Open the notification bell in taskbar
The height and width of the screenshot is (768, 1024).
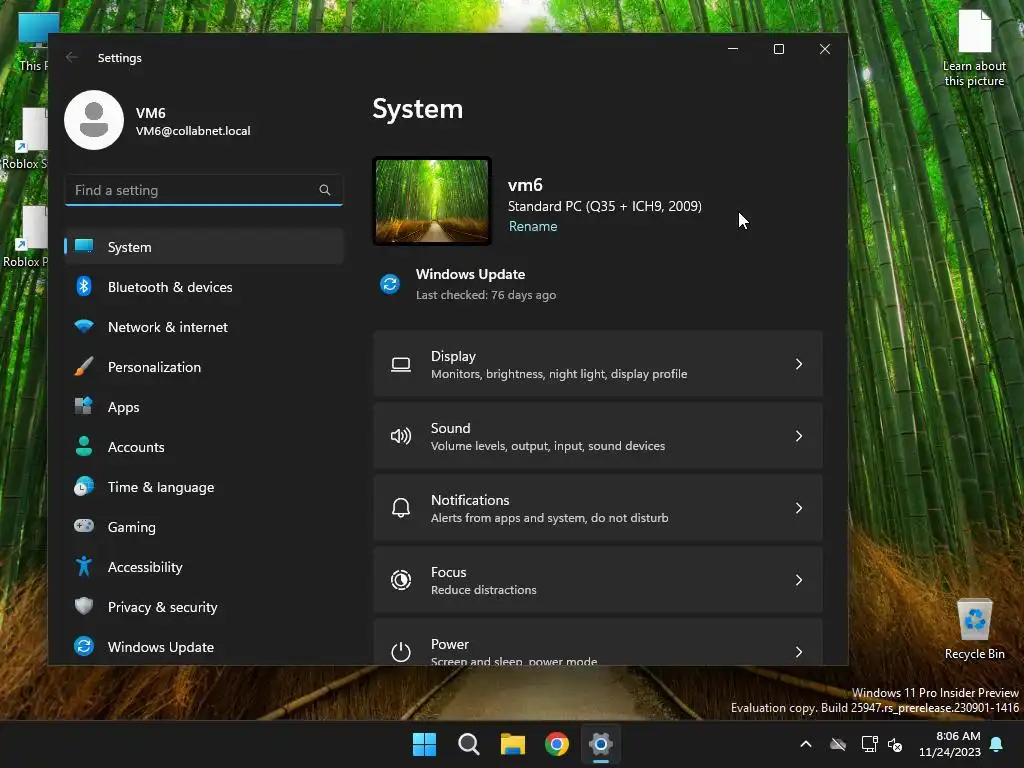coord(997,744)
